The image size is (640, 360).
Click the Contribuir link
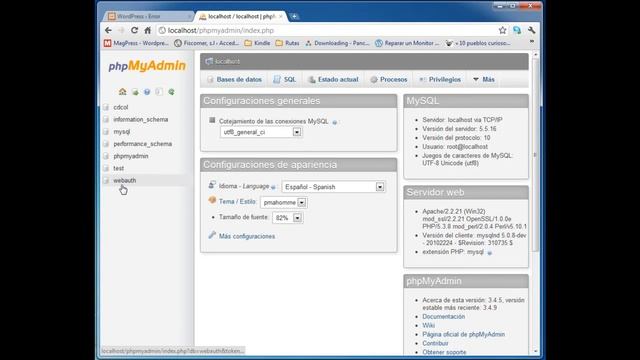click(436, 343)
